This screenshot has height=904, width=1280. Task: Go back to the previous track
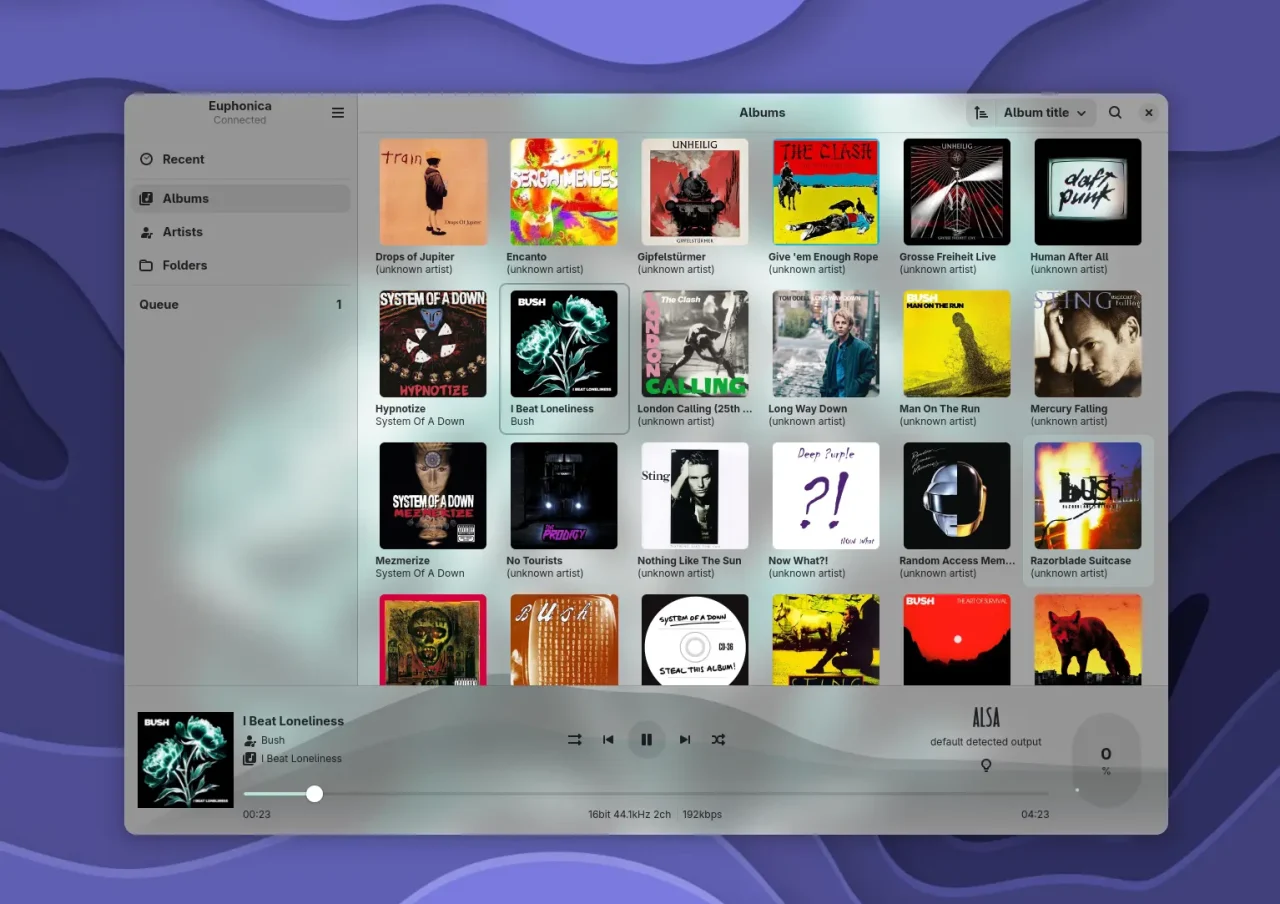point(608,739)
